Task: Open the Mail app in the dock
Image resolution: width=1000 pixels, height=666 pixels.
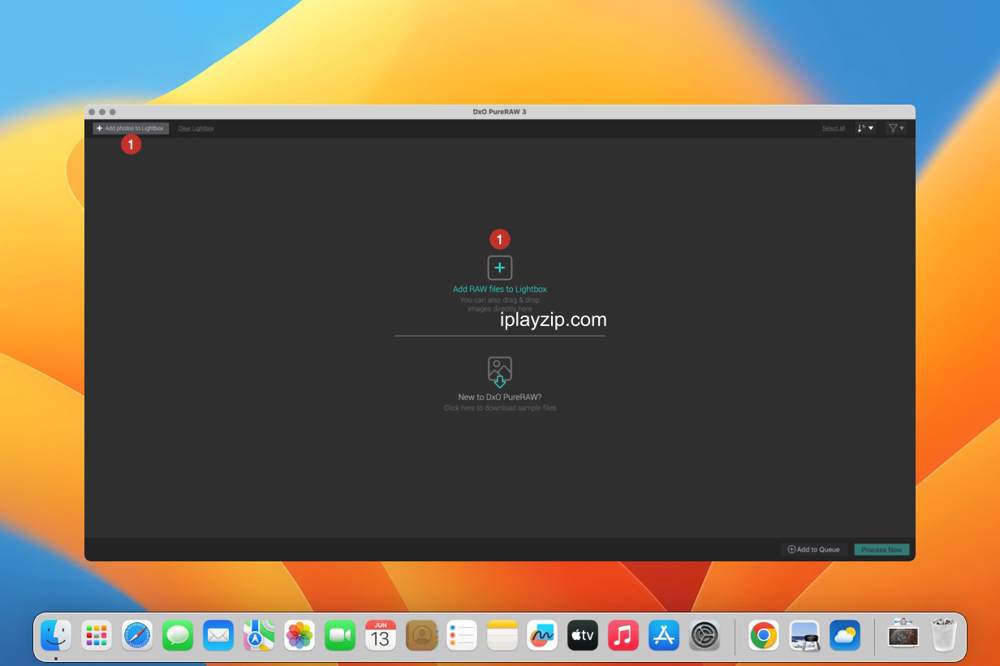Action: (x=218, y=635)
